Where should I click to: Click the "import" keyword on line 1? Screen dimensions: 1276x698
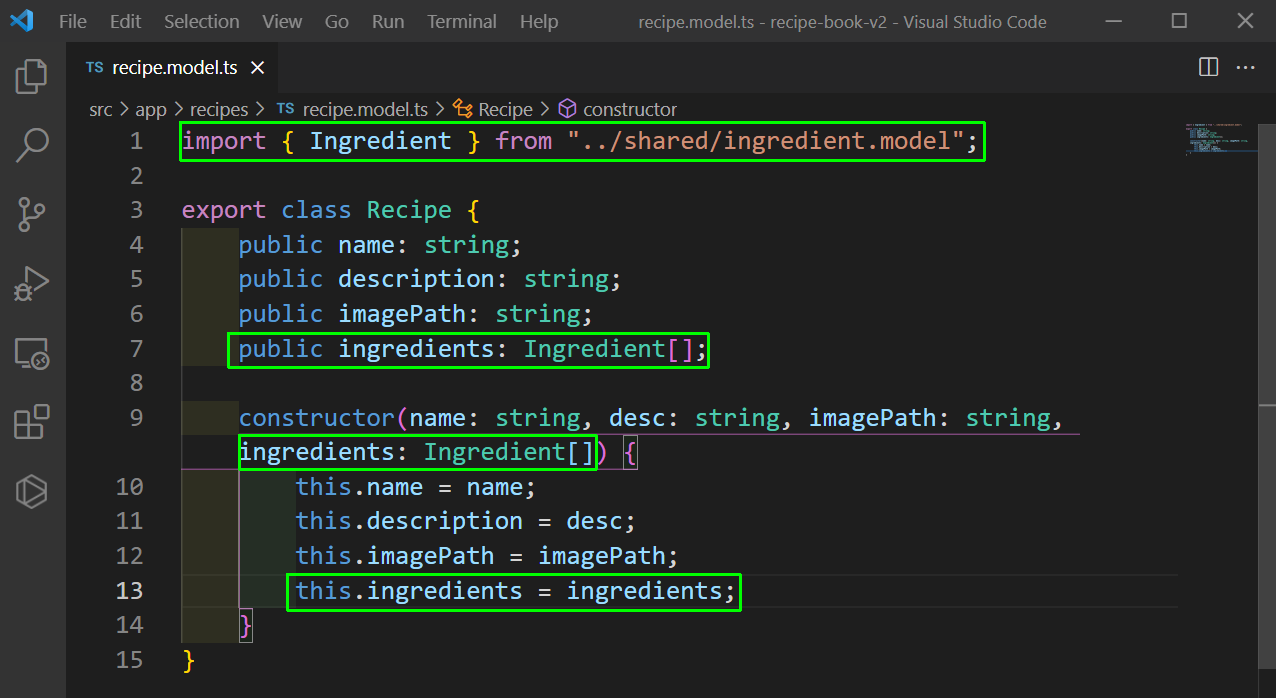click(x=224, y=141)
